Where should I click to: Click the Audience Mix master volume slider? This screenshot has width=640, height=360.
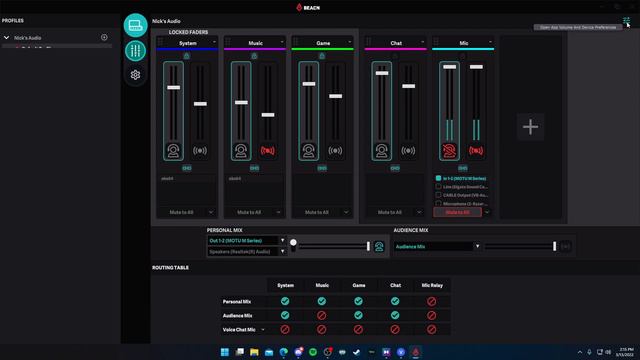click(x=520, y=246)
